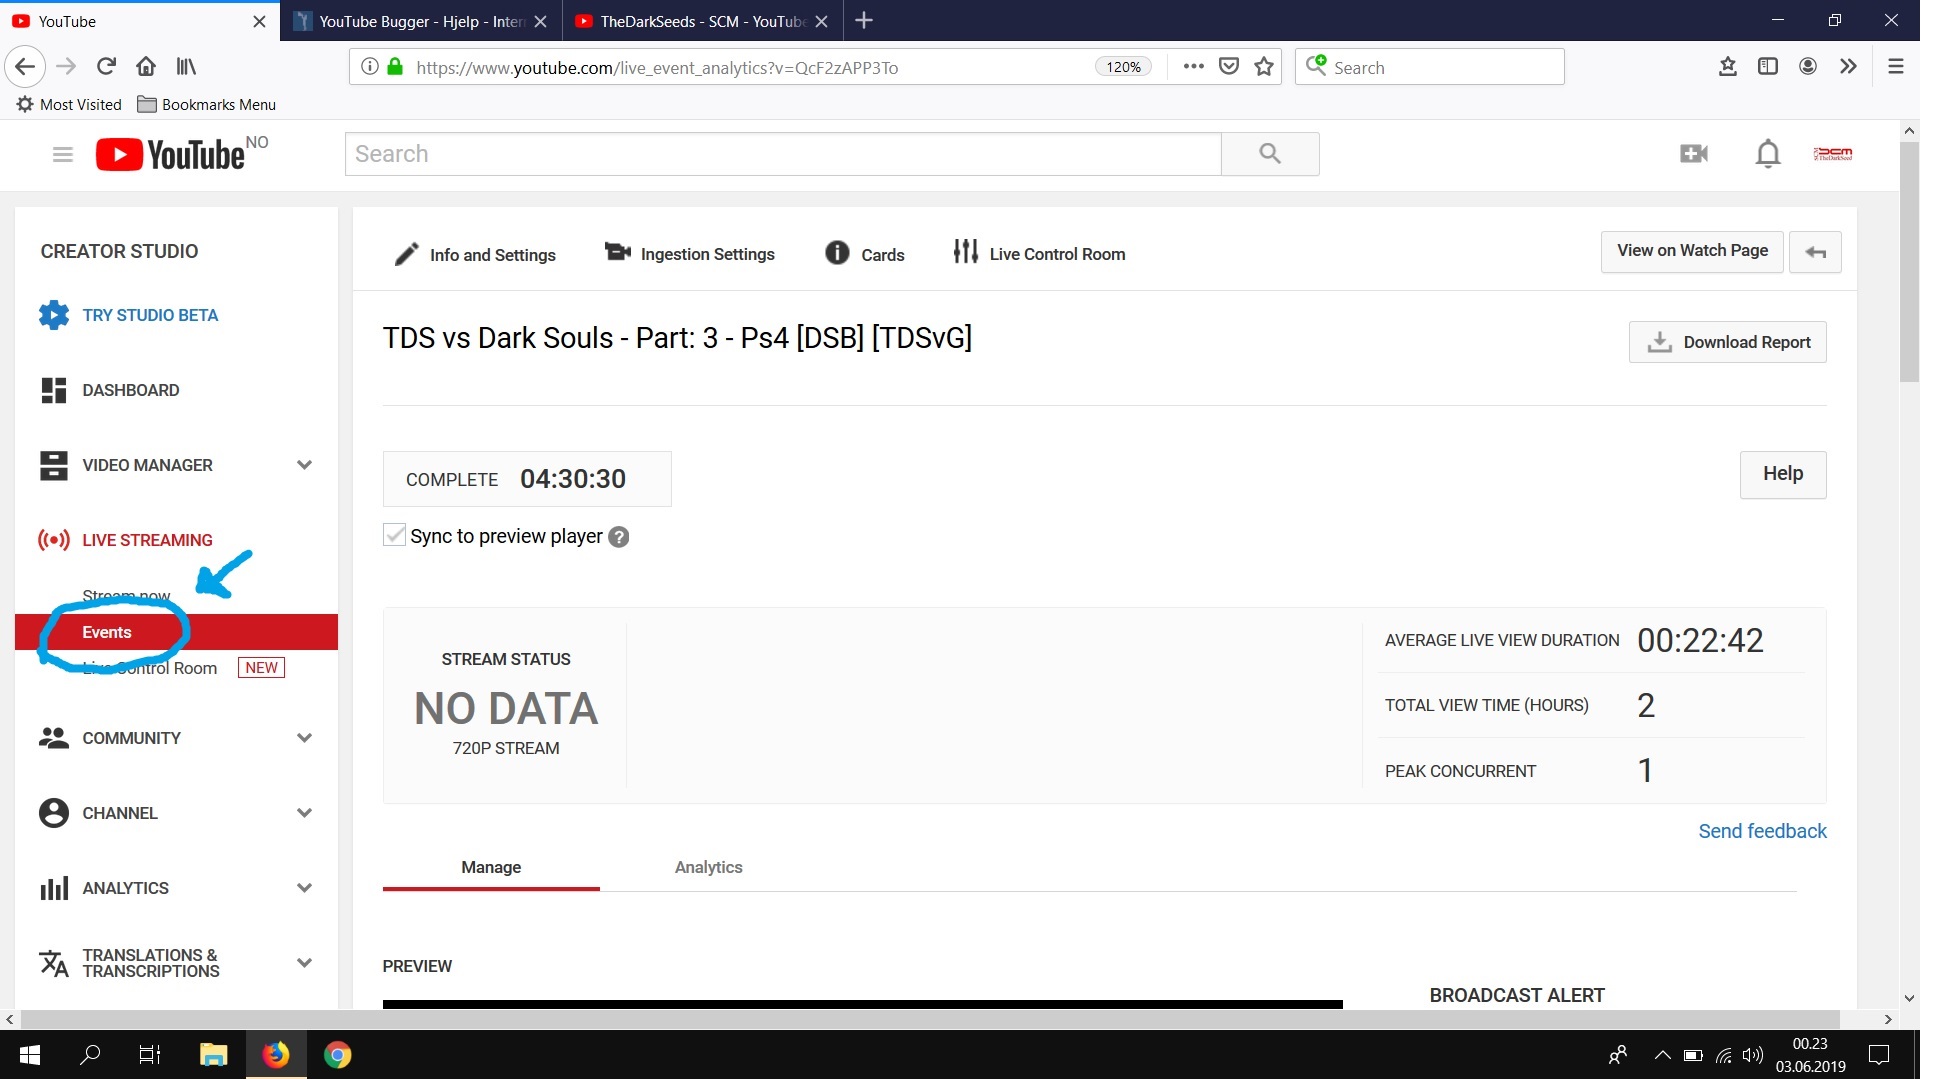Open Firefox page actions three-dot menu
The image size is (1935, 1079).
pos(1193,67)
